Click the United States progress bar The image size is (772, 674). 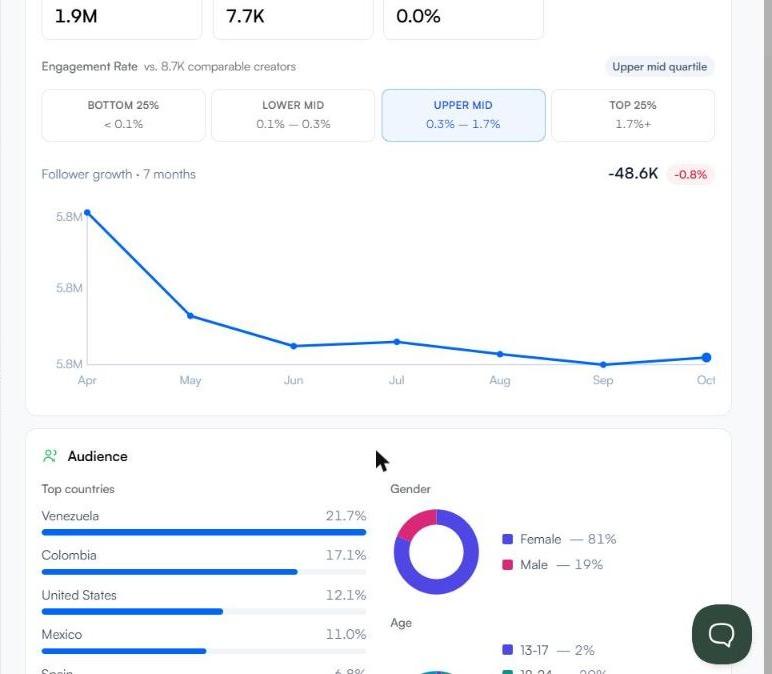point(204,611)
